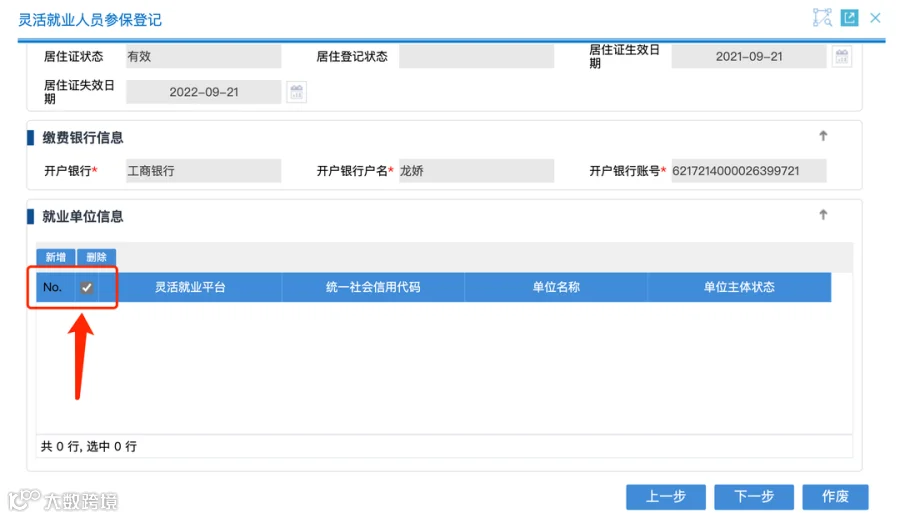Open the pop-out window icon
The image size is (900, 518).
[x=849, y=17]
